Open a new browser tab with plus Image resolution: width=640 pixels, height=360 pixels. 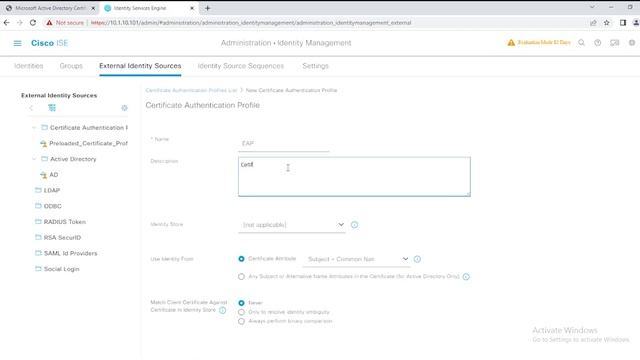(207, 8)
